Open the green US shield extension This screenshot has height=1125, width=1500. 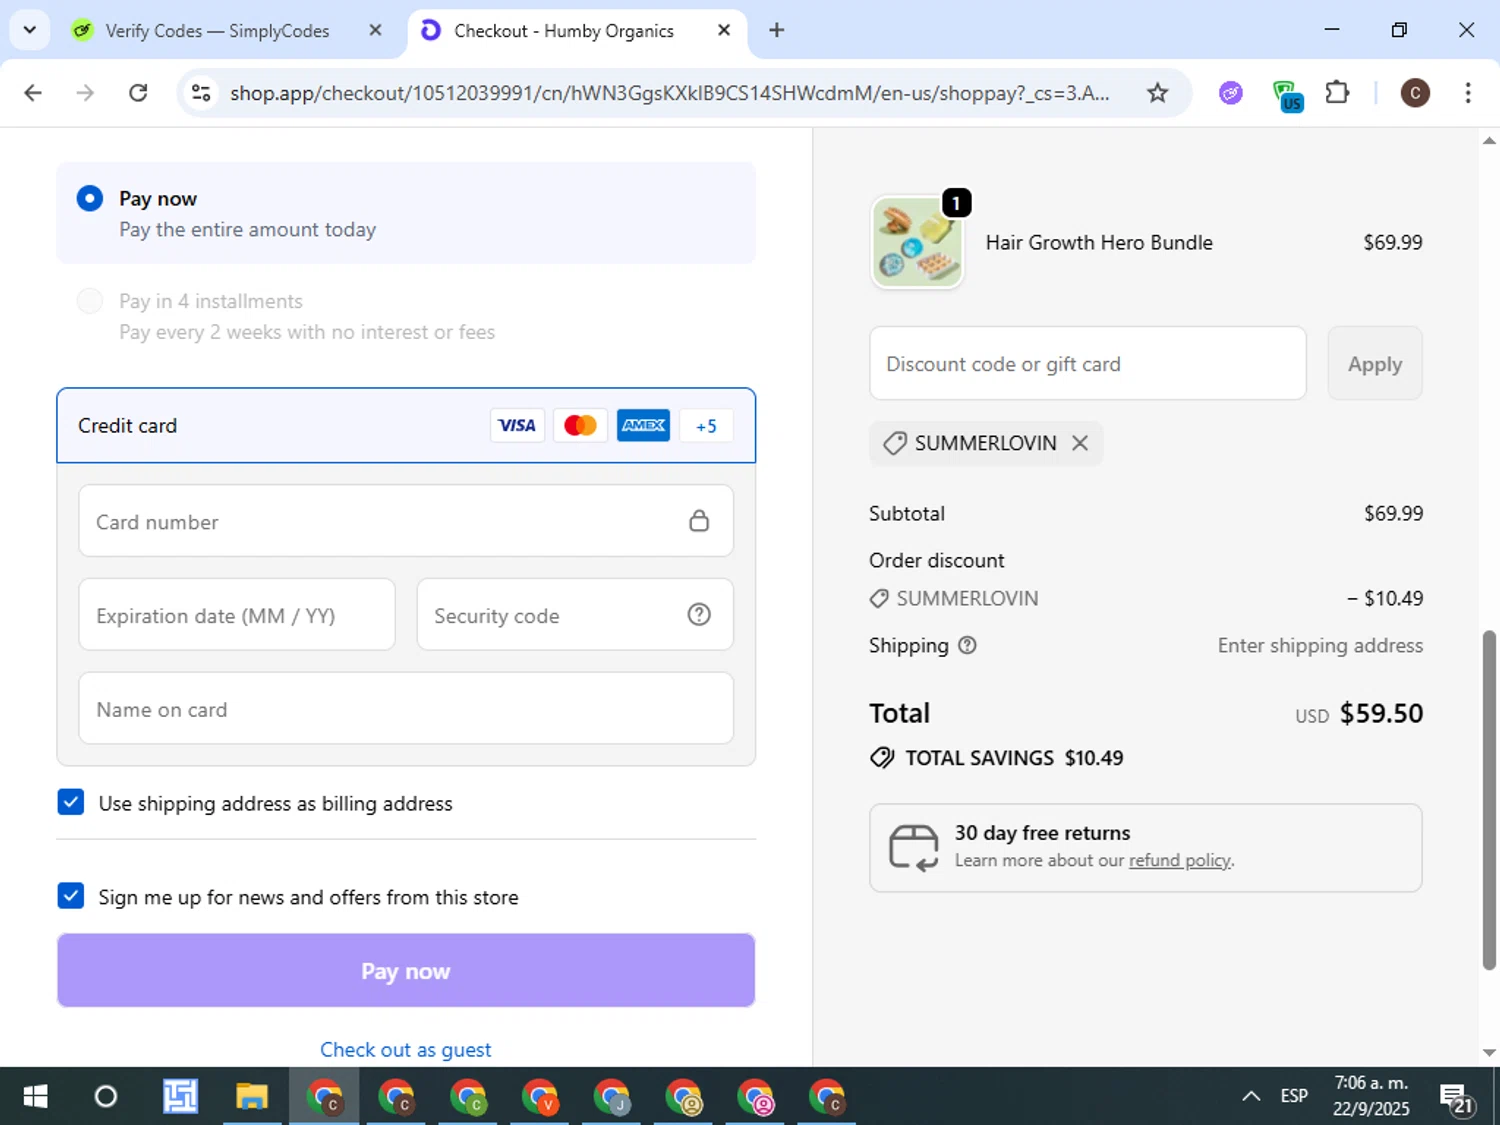point(1287,95)
